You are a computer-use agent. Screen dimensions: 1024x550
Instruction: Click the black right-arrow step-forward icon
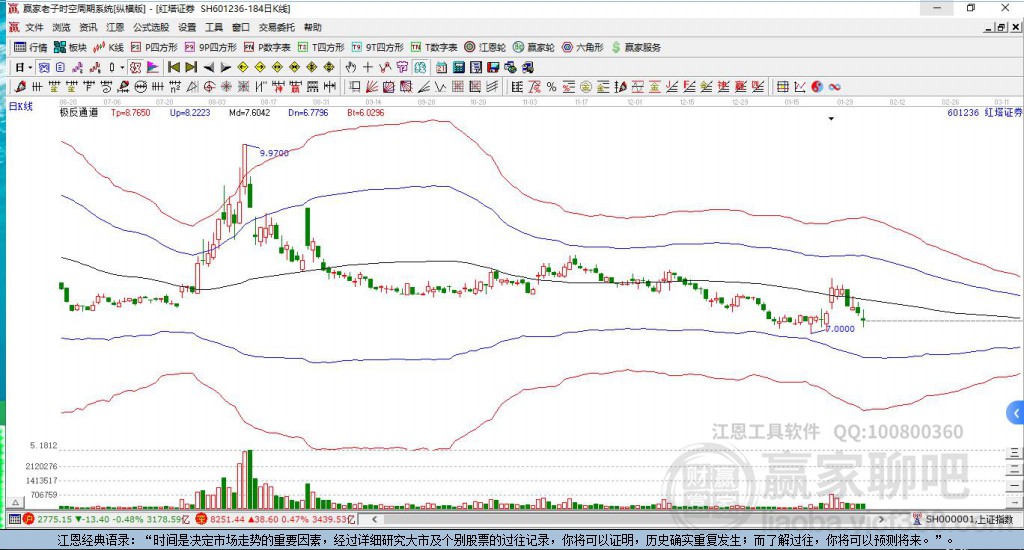coord(225,67)
